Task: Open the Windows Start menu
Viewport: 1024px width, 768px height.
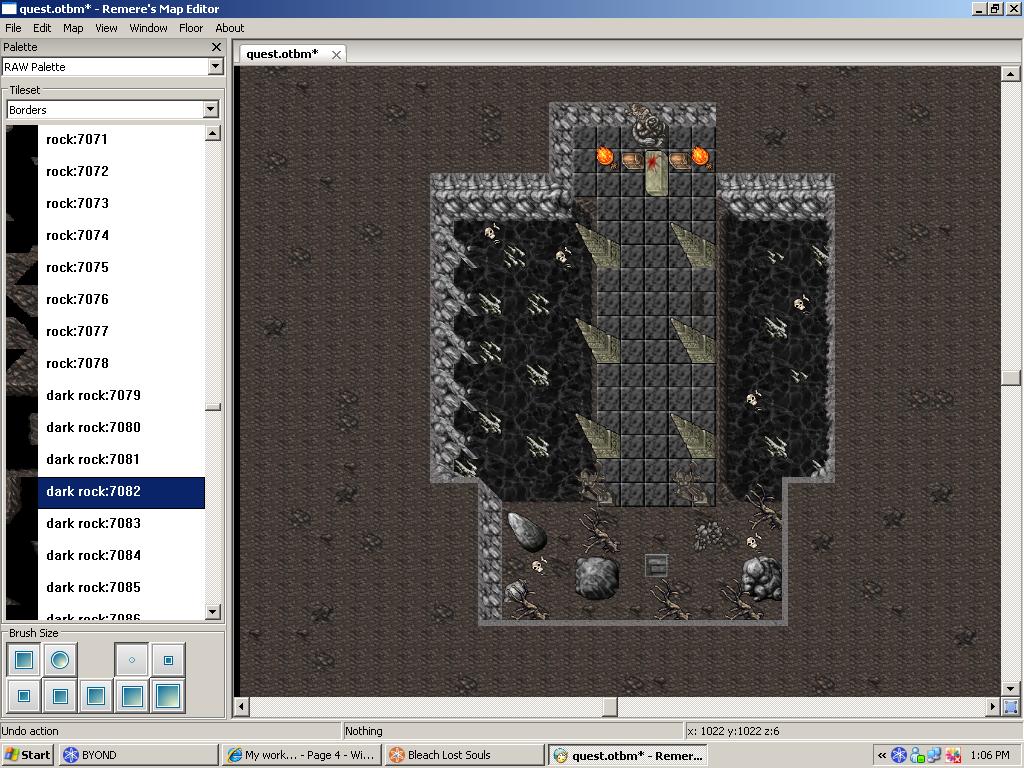Action: (x=27, y=755)
